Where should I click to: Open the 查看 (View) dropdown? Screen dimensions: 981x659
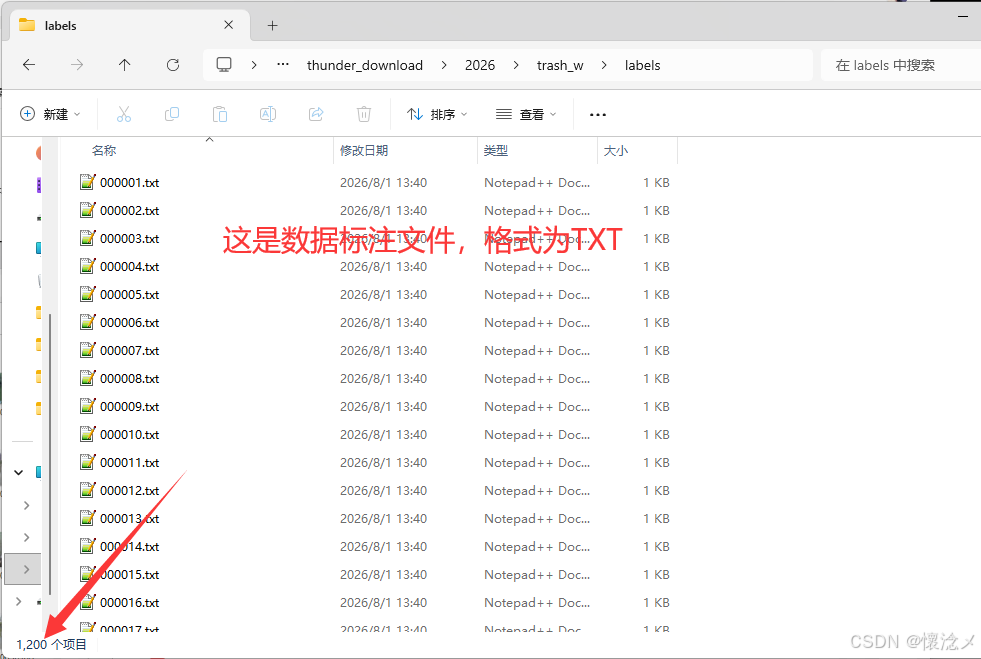click(526, 114)
